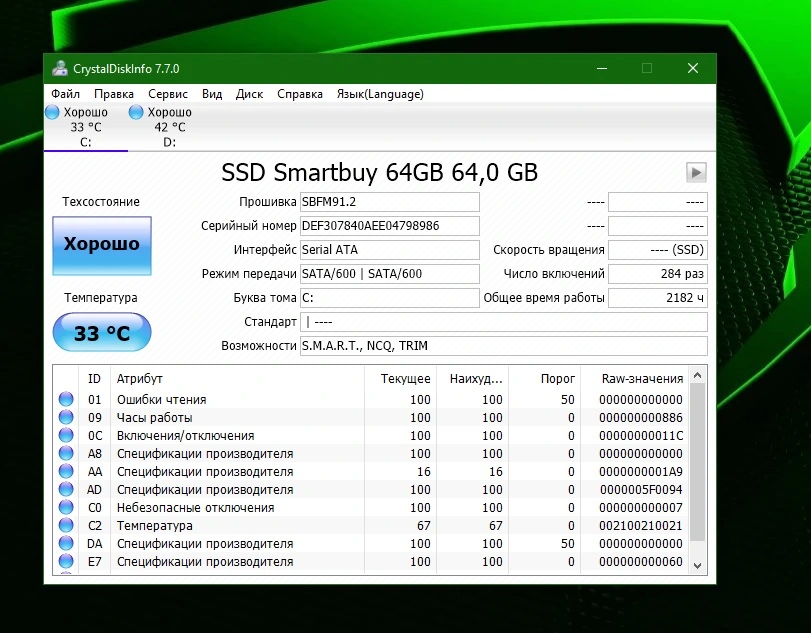
Task: Click status circle for attribute AD row
Action: click(66, 489)
